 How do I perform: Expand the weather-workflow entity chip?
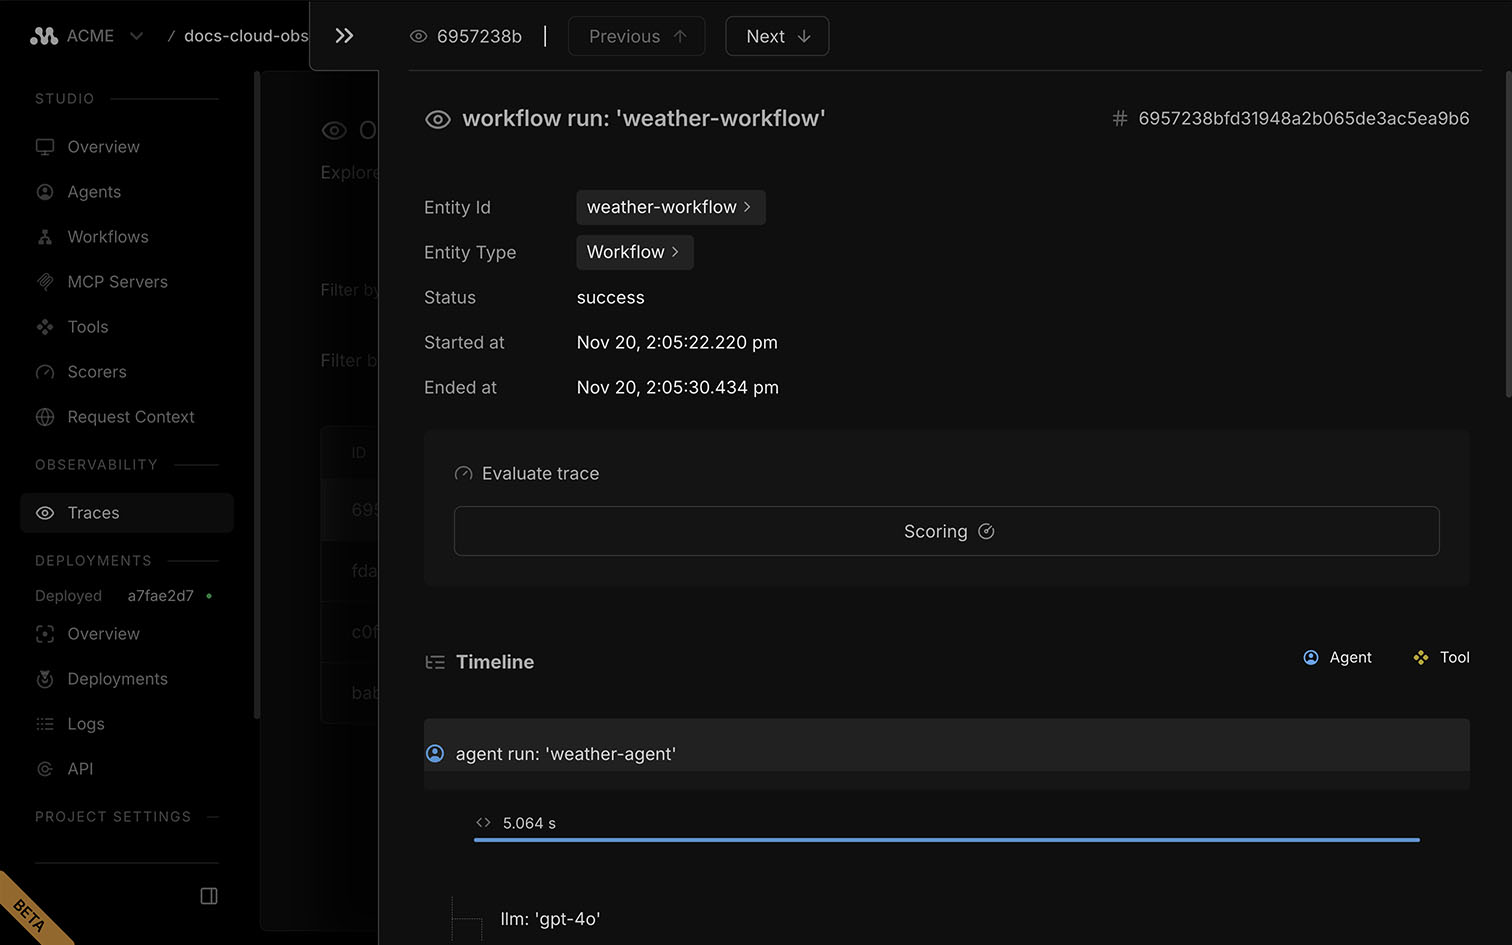tap(670, 208)
